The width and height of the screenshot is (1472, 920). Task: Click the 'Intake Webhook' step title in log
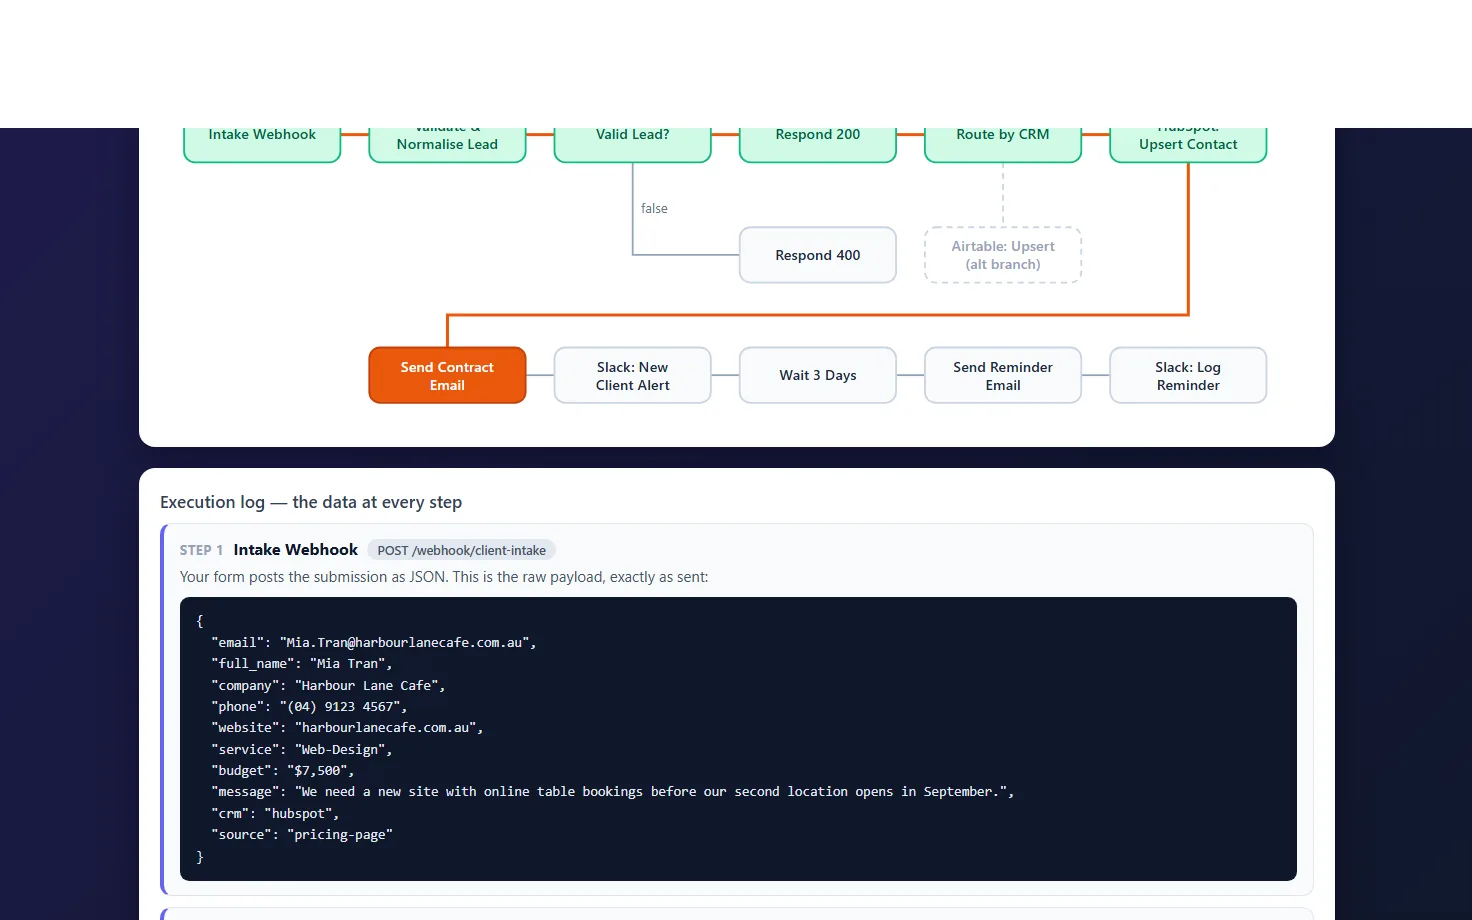pyautogui.click(x=295, y=550)
